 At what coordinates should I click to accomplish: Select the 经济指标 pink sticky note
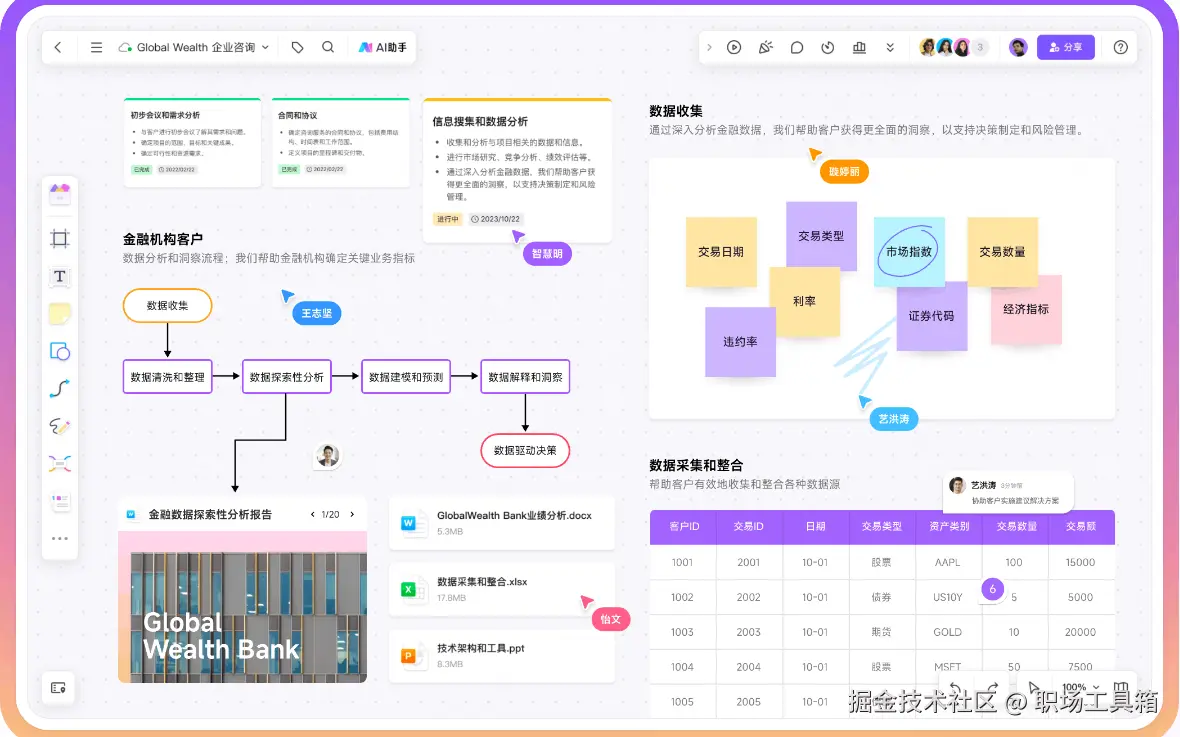click(x=1026, y=309)
